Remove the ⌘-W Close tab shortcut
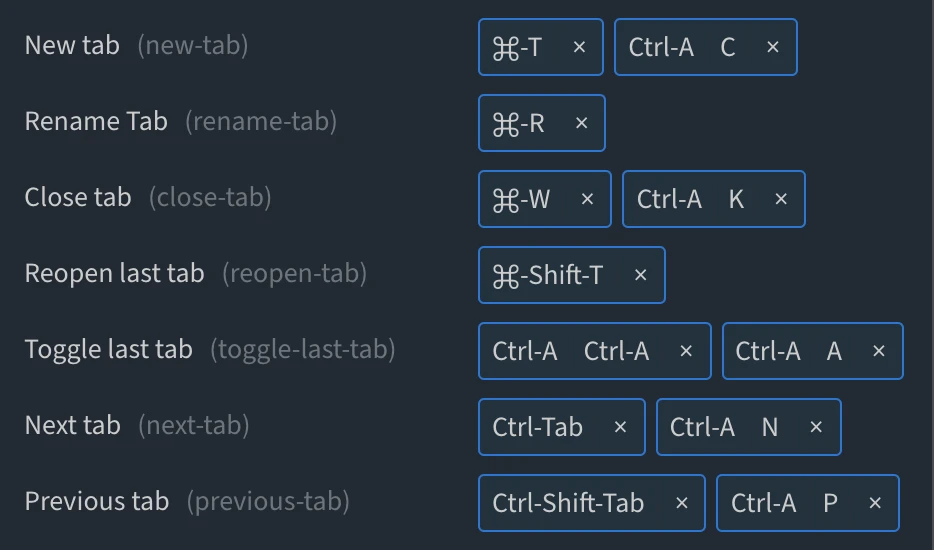Image resolution: width=934 pixels, height=550 pixels. point(587,199)
